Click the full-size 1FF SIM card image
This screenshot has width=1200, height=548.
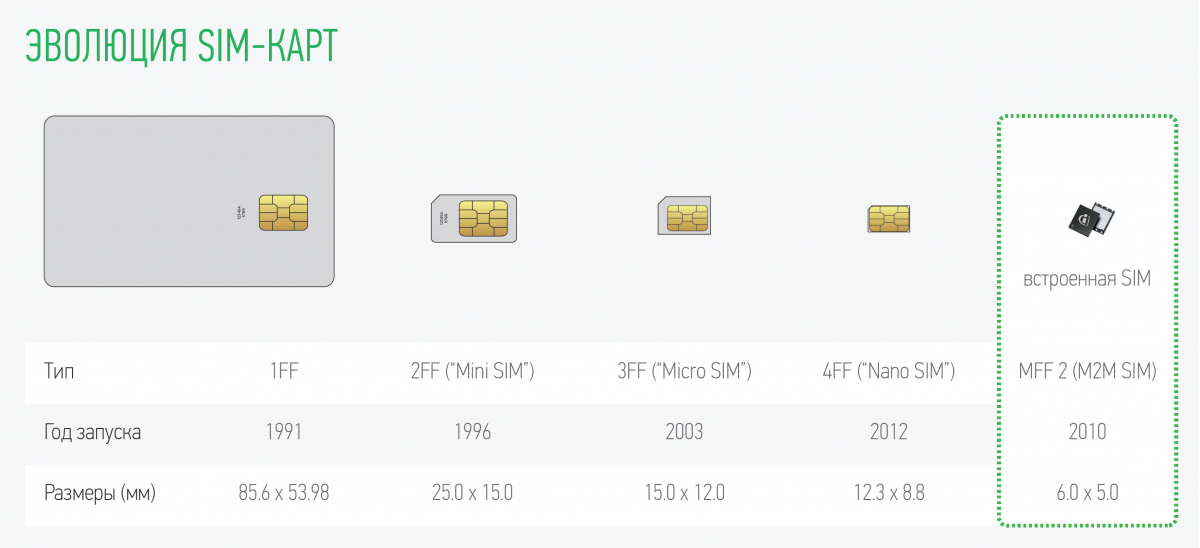coord(189,202)
